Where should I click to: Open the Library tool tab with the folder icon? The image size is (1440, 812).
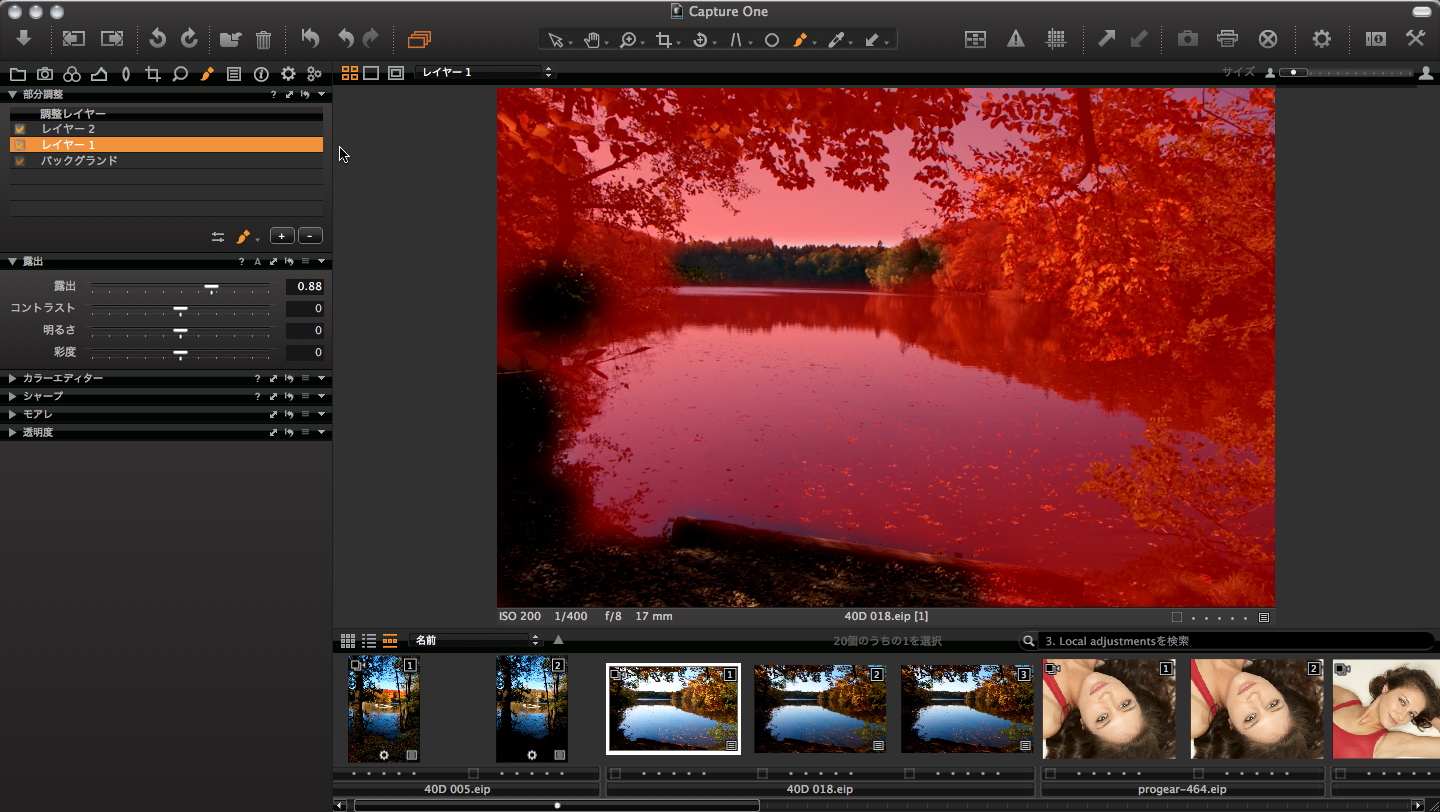pyautogui.click(x=18, y=73)
